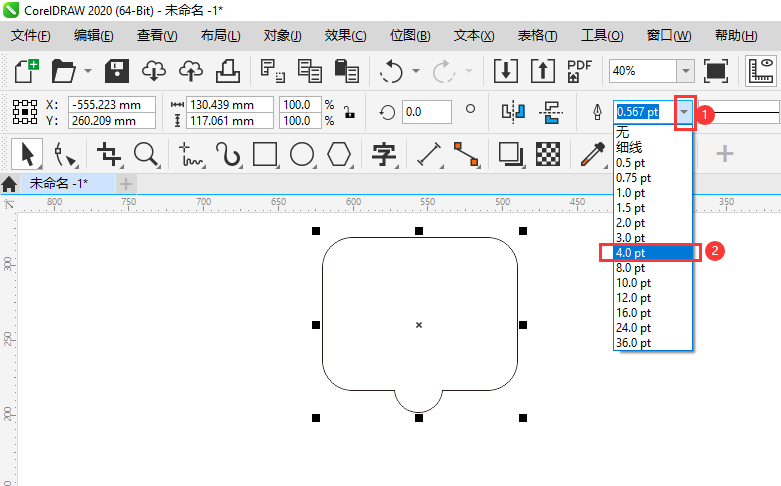Screen dimensions: 781x486
Task: Expand the Open folder dropdown arrow
Action: coord(88,71)
